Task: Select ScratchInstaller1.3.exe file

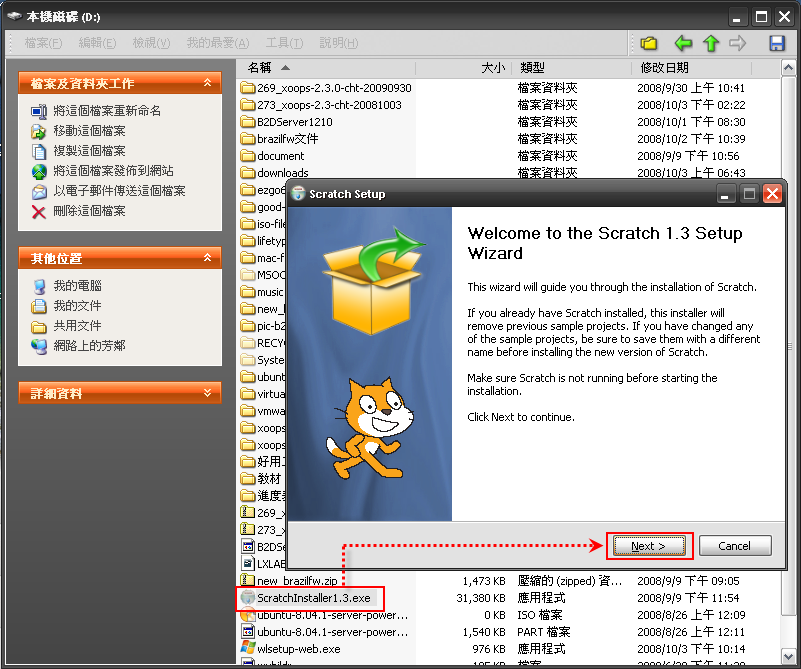Action: click(313, 598)
